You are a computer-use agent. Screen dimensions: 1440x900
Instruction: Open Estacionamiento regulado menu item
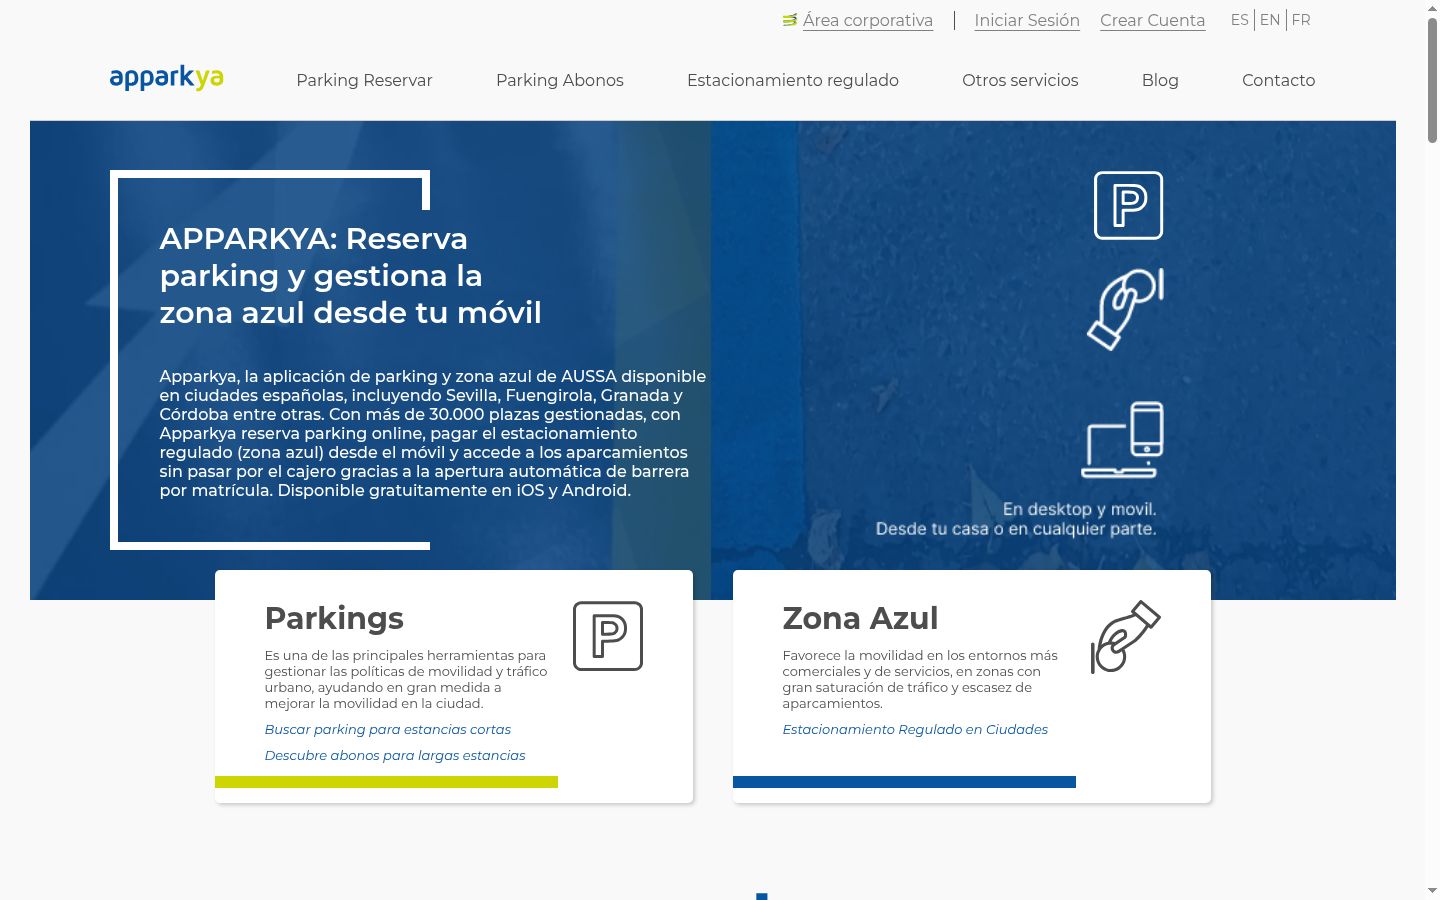(793, 80)
